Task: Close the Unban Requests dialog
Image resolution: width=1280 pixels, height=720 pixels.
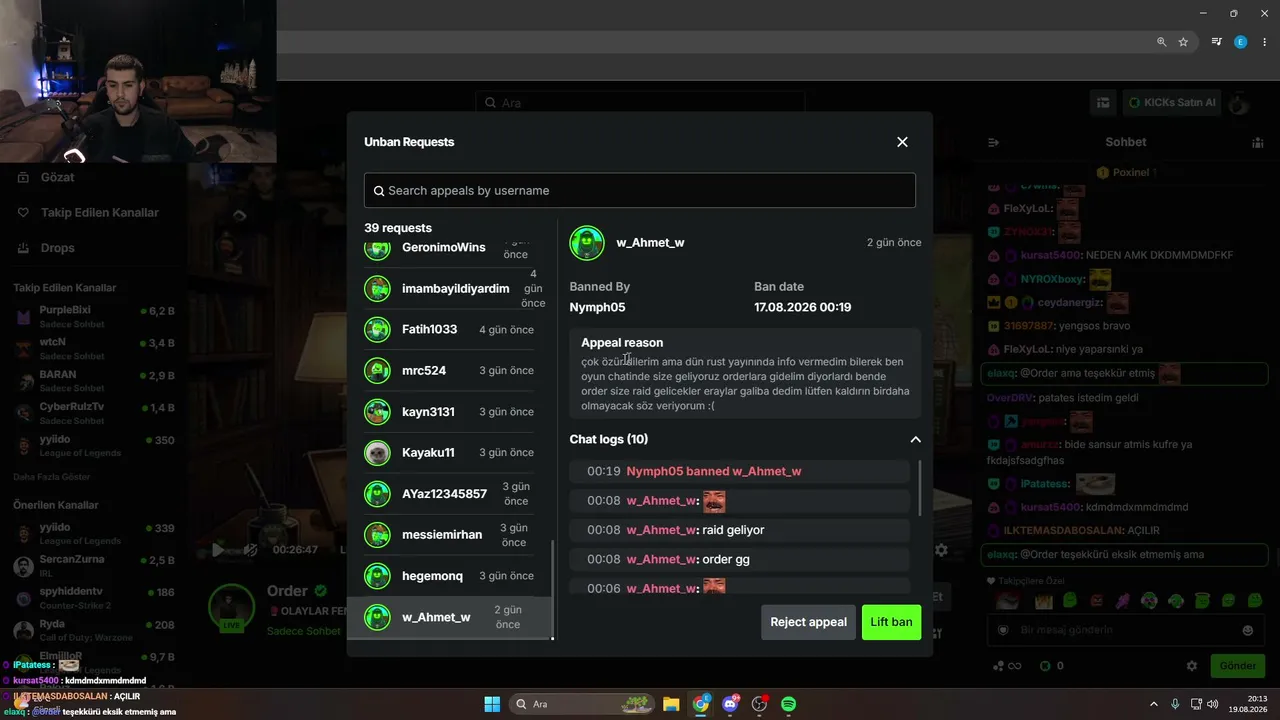Action: tap(902, 142)
